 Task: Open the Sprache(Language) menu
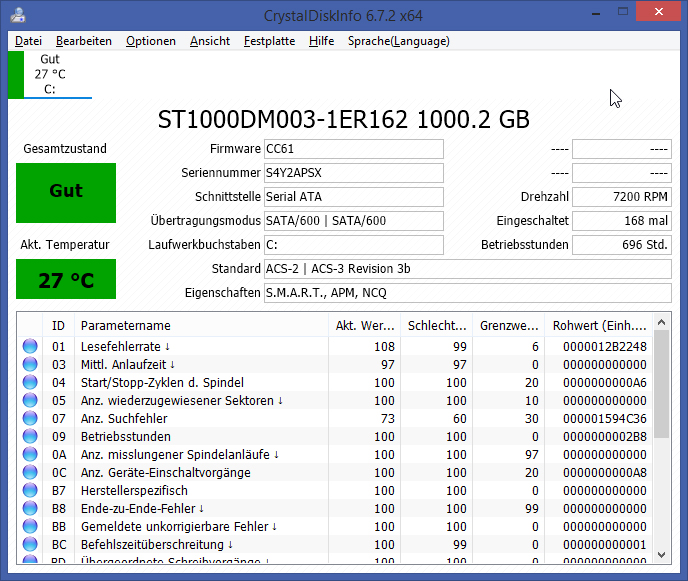coord(398,41)
